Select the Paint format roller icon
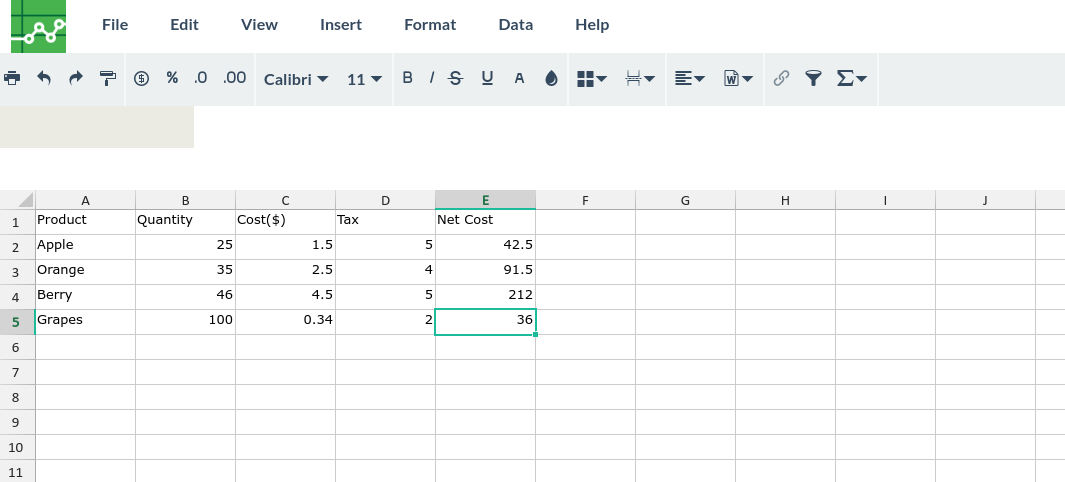 coord(108,79)
